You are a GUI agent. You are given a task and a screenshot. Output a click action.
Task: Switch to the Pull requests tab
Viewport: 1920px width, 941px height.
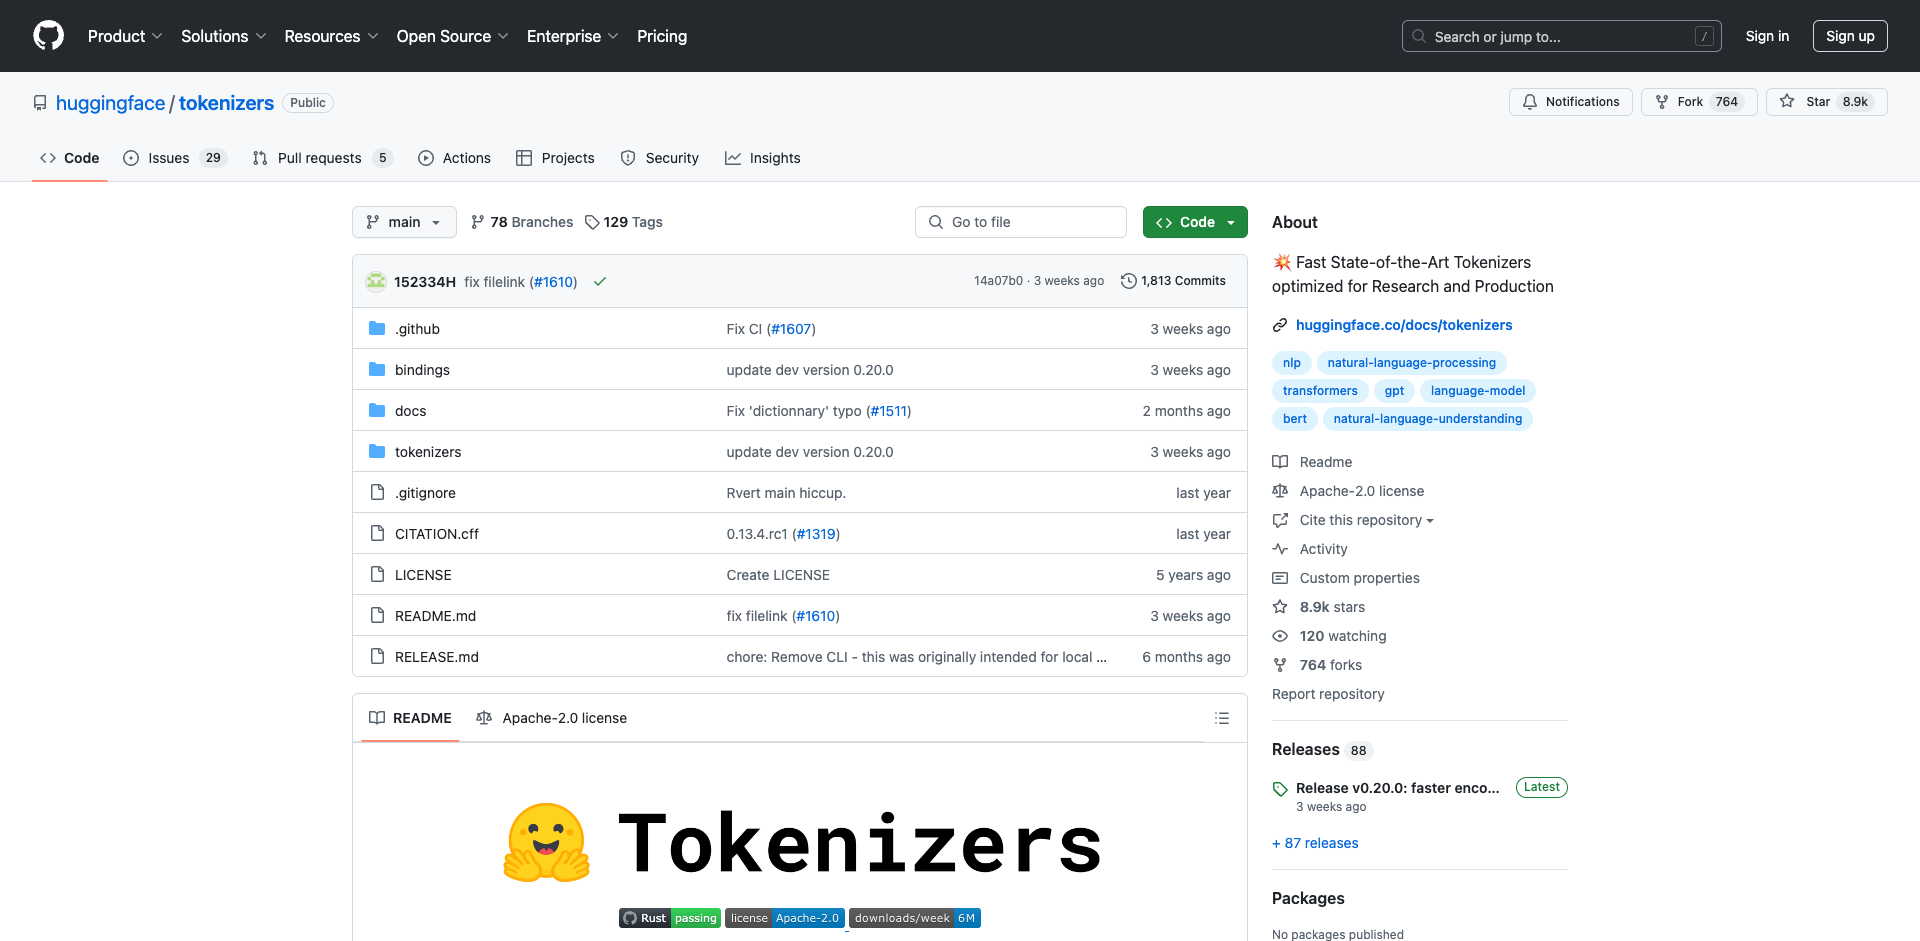320,158
